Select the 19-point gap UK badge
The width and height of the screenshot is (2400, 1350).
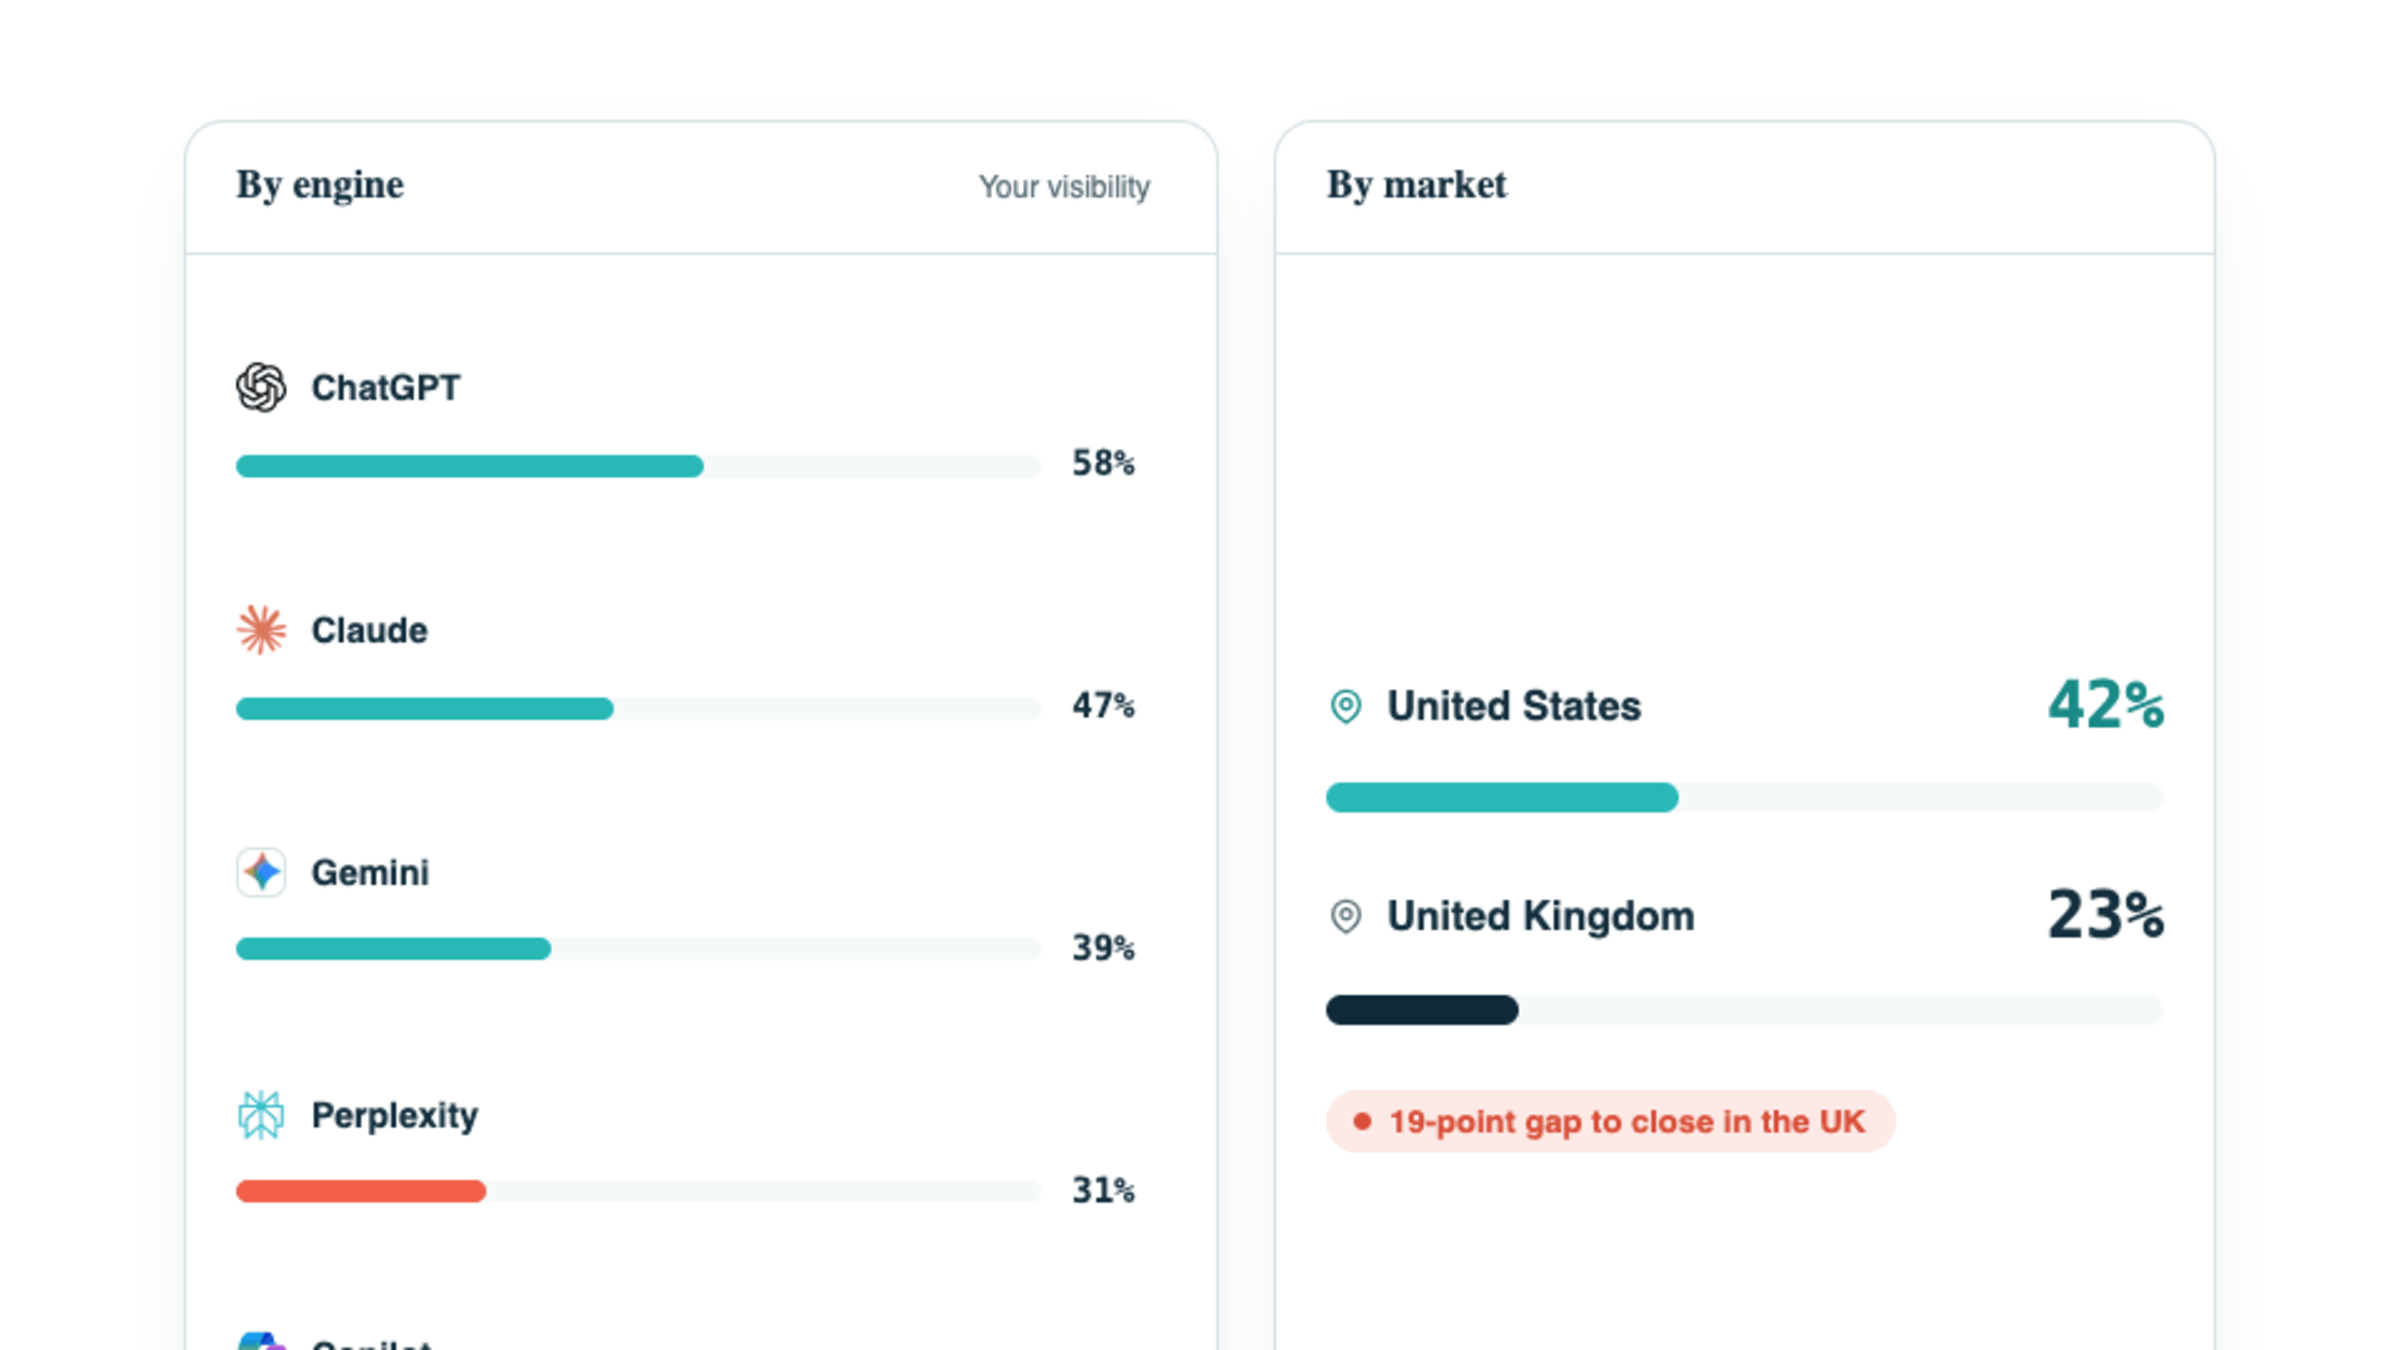pos(1610,1121)
